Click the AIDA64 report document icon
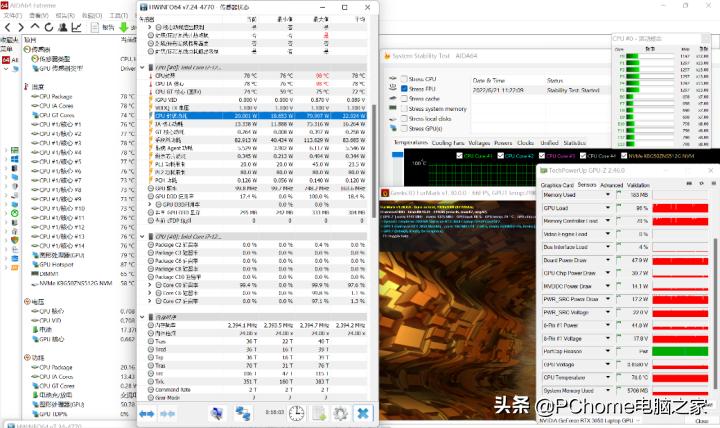The image size is (720, 428). point(95,28)
